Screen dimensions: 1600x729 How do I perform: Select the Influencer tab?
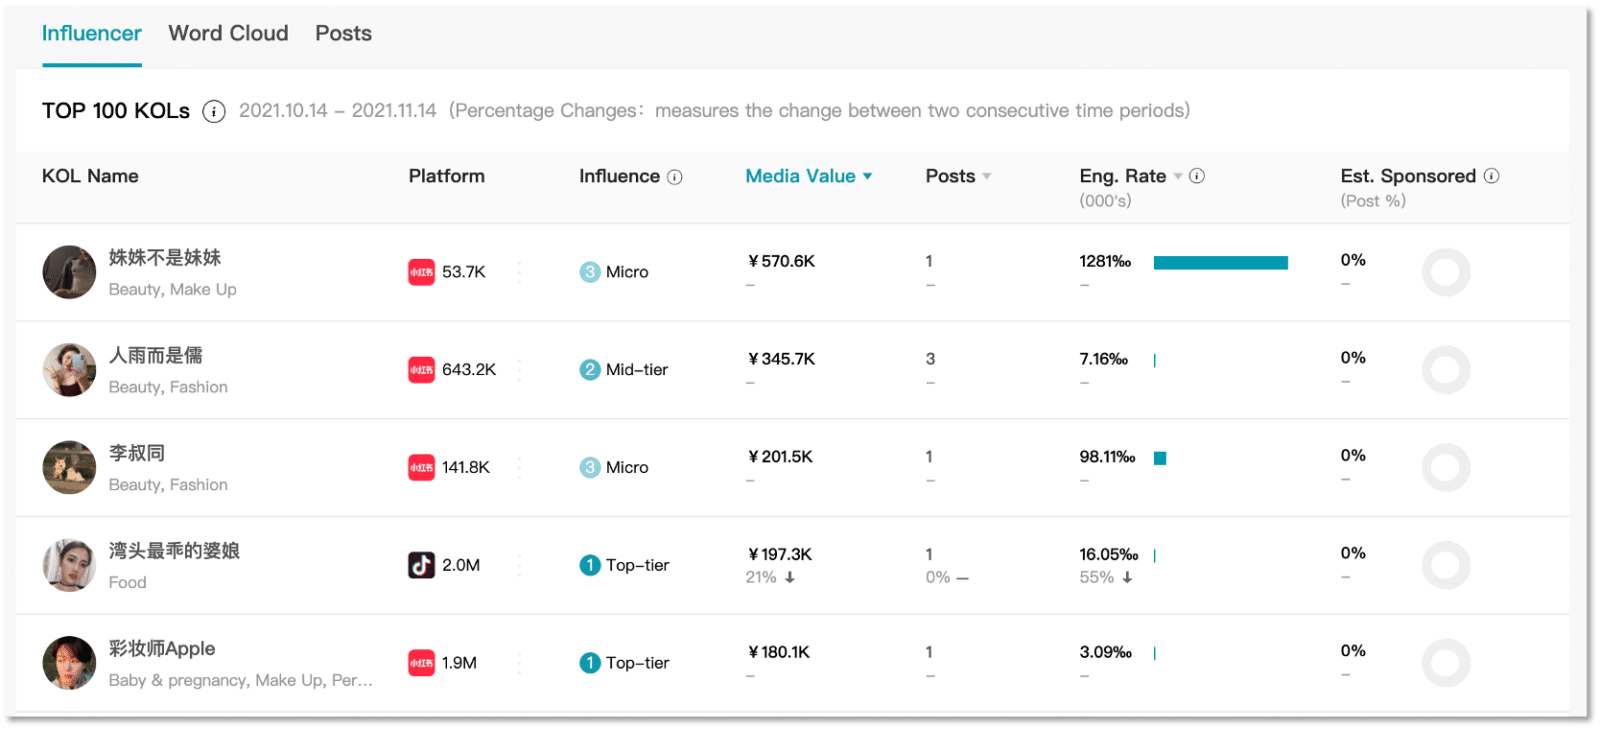pos(91,33)
